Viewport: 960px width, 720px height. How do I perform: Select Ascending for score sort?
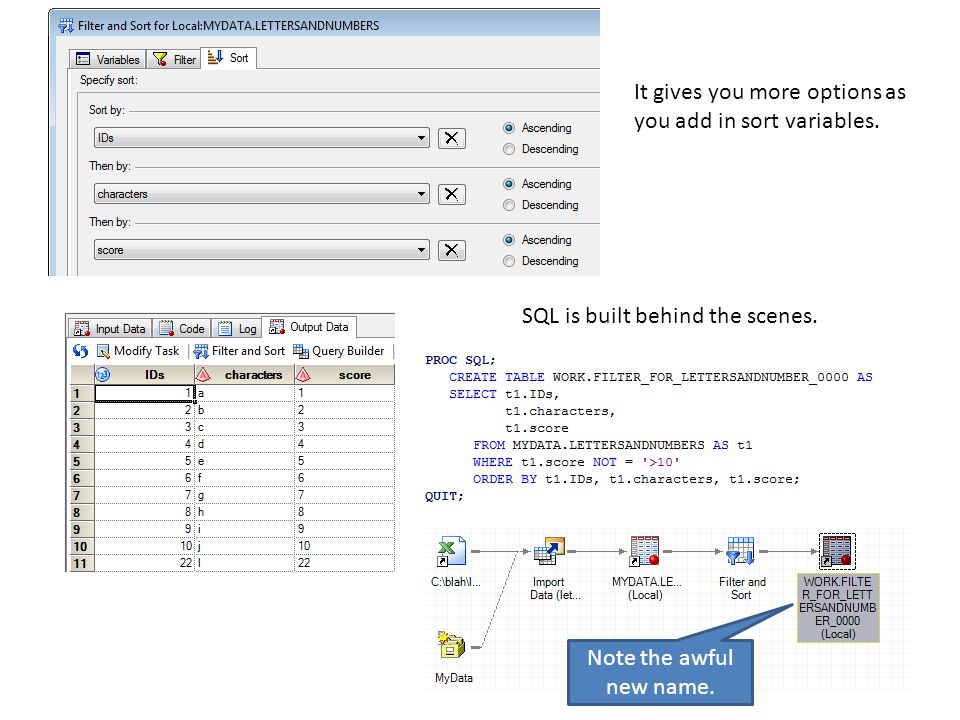coord(509,240)
